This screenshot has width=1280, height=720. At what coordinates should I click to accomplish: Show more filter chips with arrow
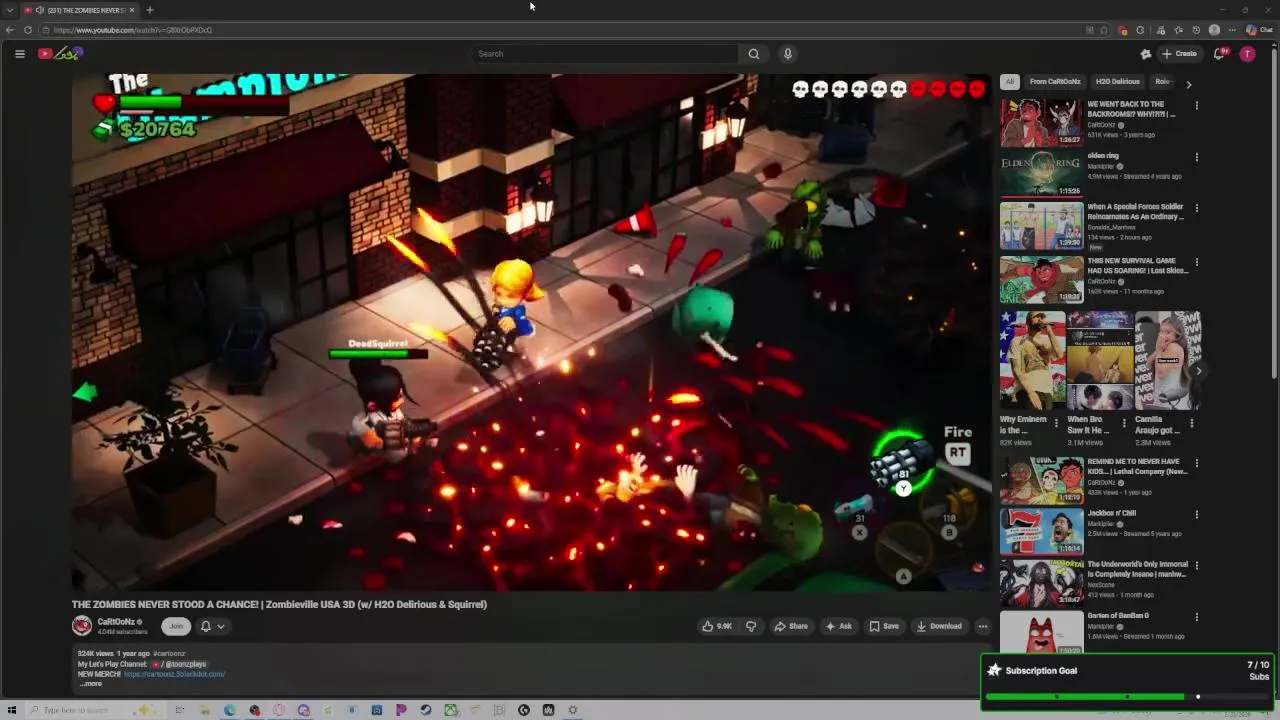coord(1188,85)
